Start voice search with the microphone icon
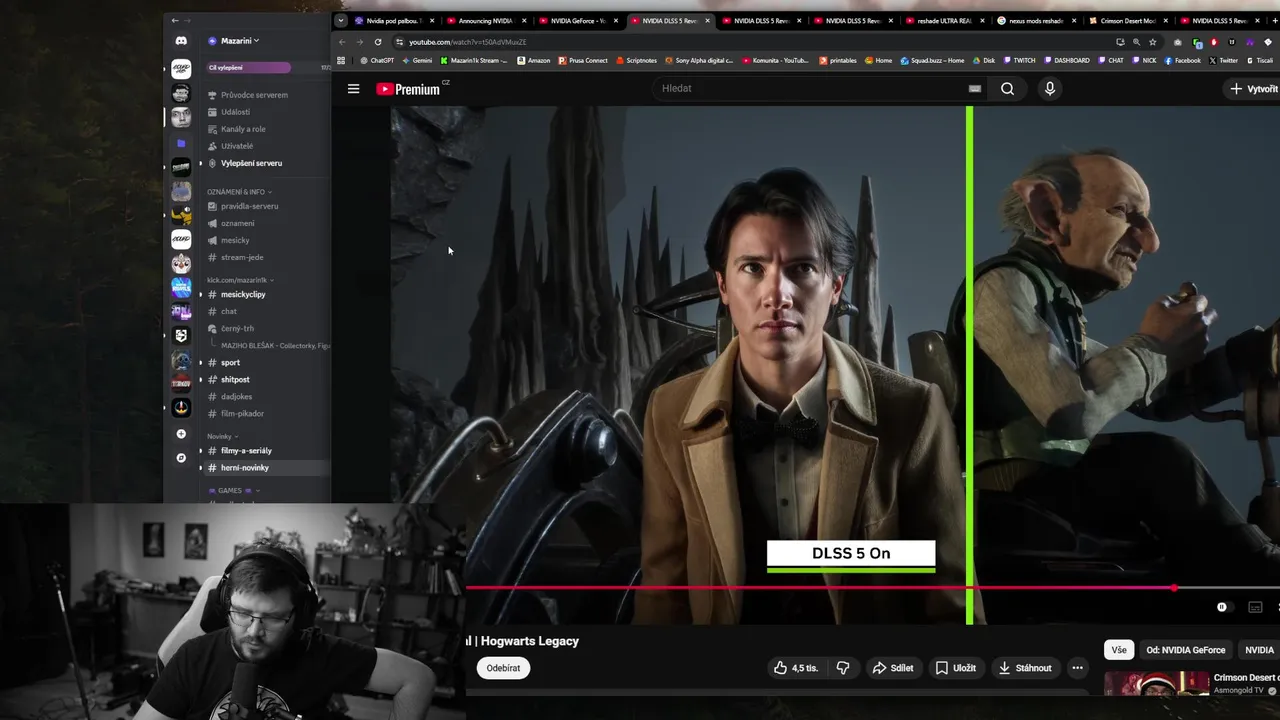Image resolution: width=1280 pixels, height=720 pixels. click(1049, 89)
